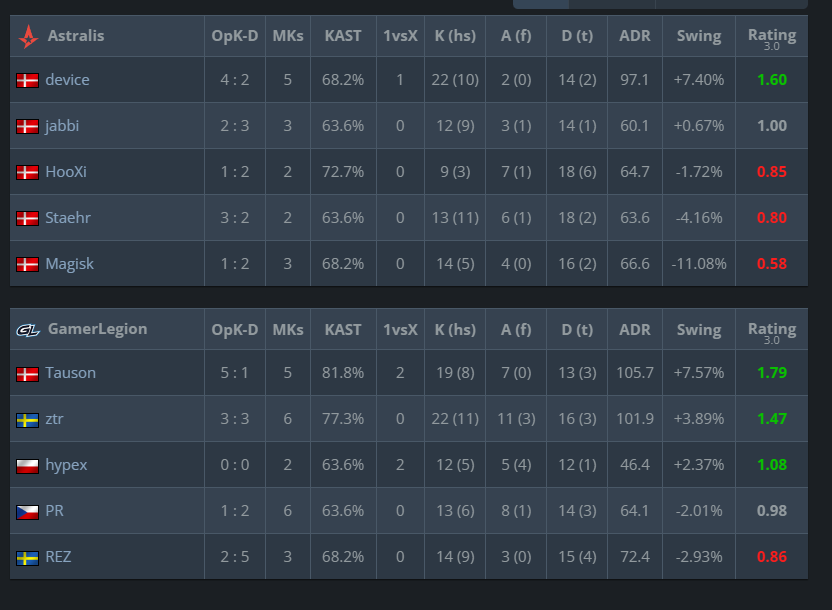Screen dimensions: 832x610
Task: Open jabbi's player page
Action: [x=62, y=126]
